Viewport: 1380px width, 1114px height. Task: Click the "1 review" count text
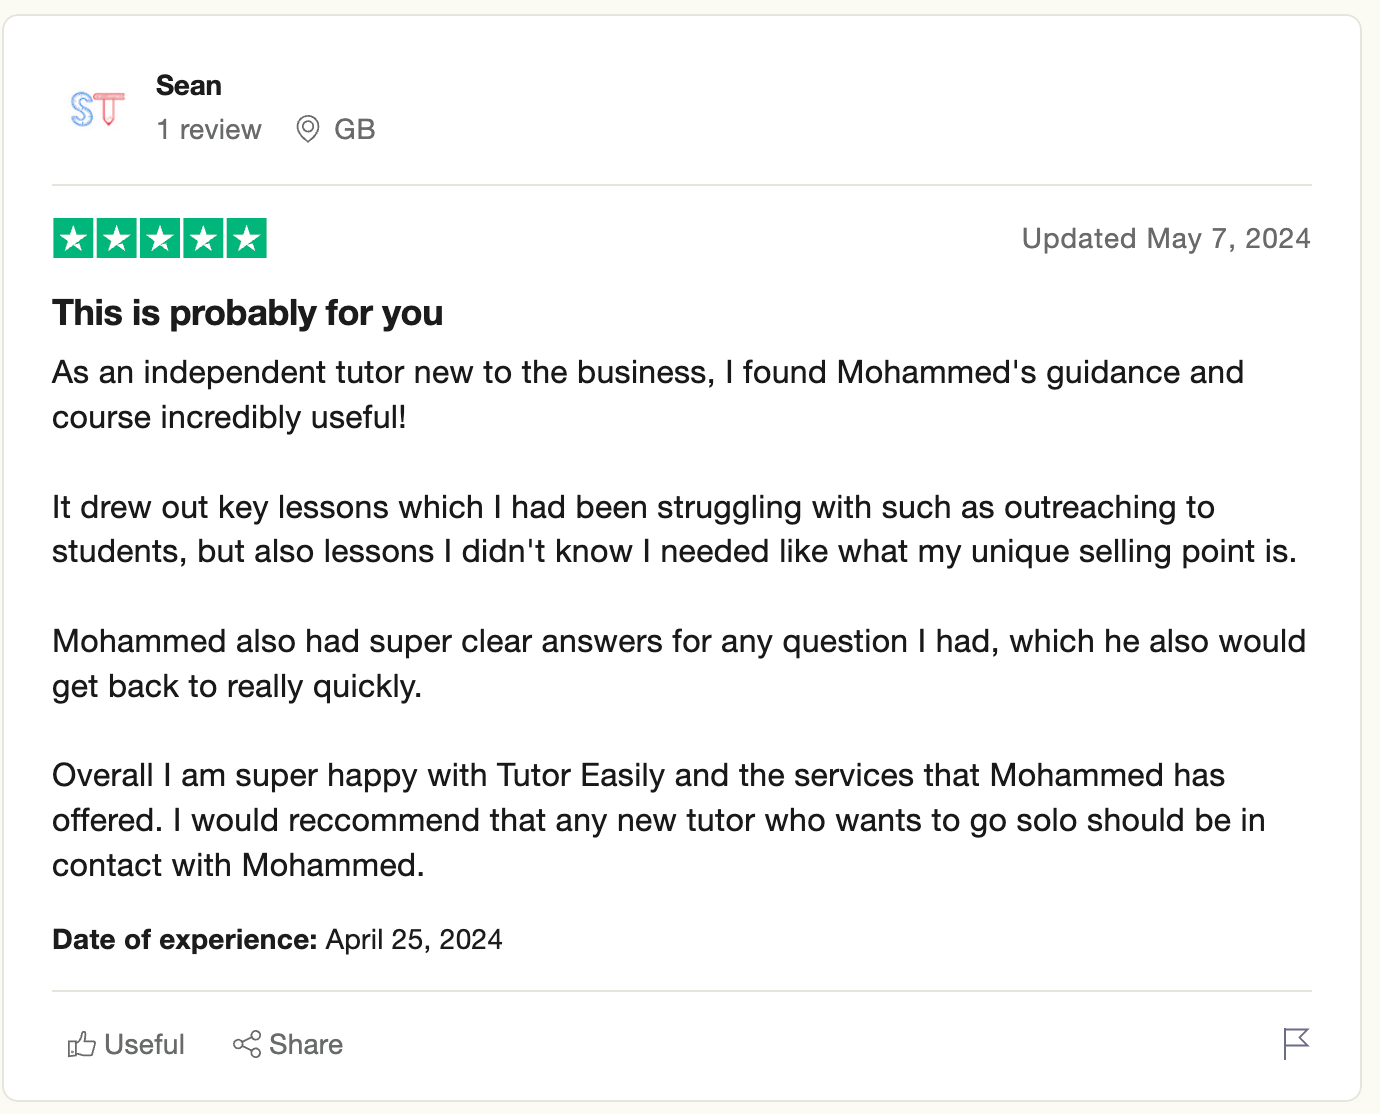pyautogui.click(x=209, y=130)
